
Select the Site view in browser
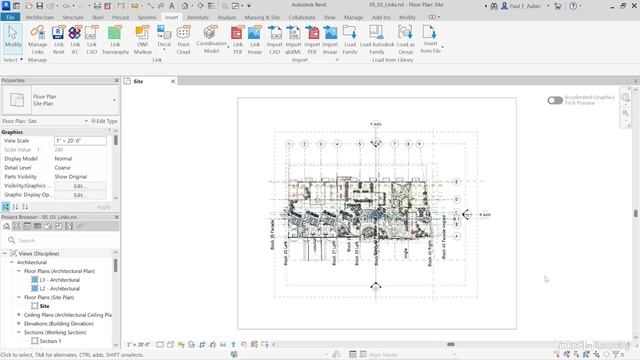click(44, 306)
